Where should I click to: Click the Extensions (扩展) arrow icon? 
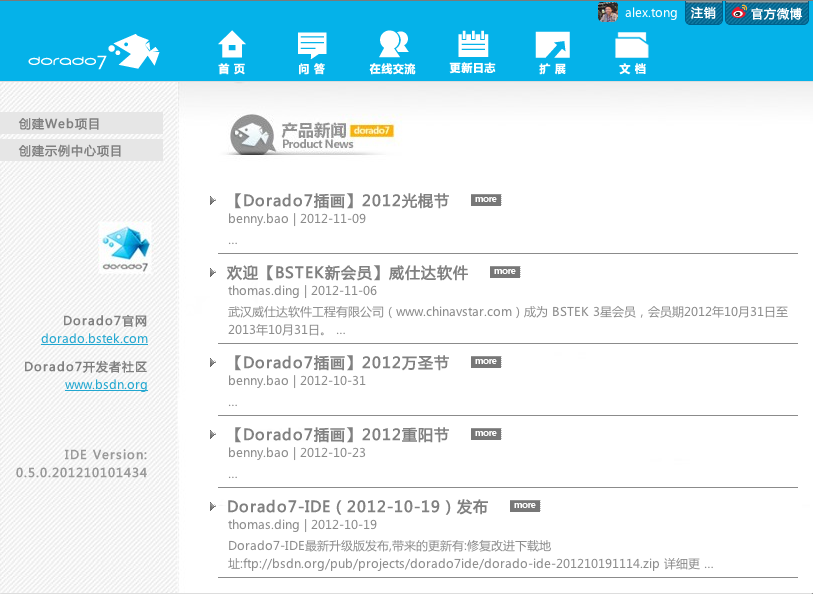[x=552, y=45]
